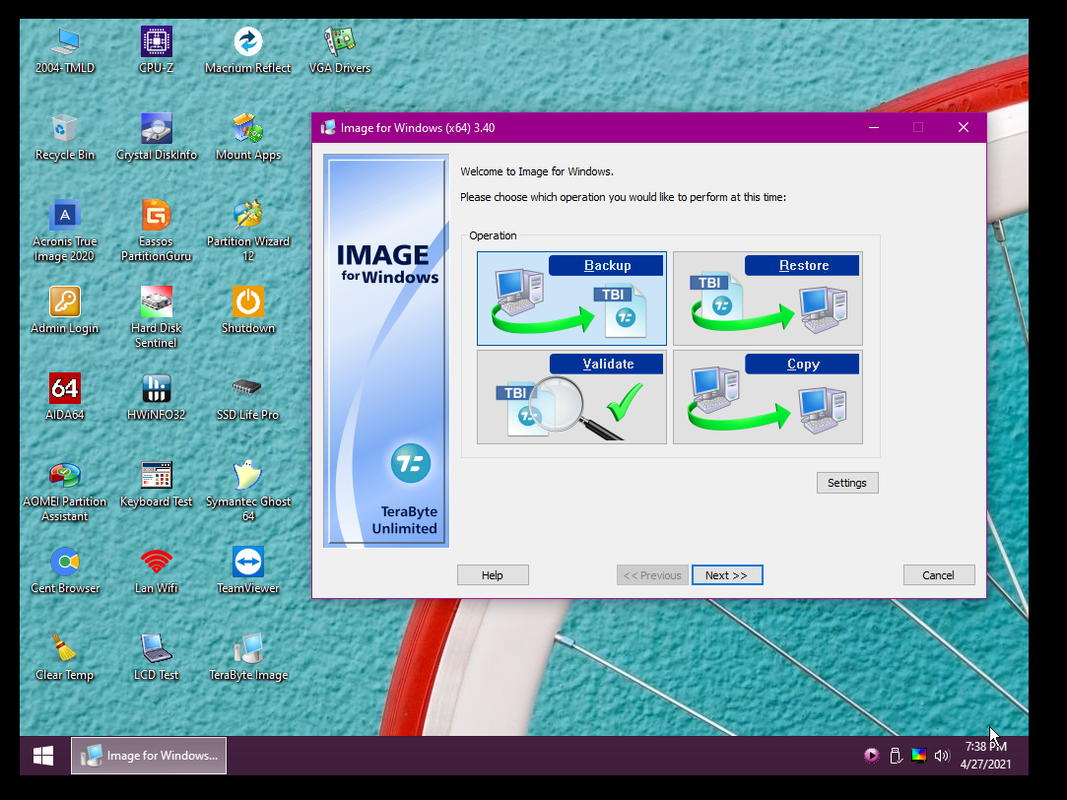Open the Windows Start menu
1067x800 pixels.
tap(44, 756)
